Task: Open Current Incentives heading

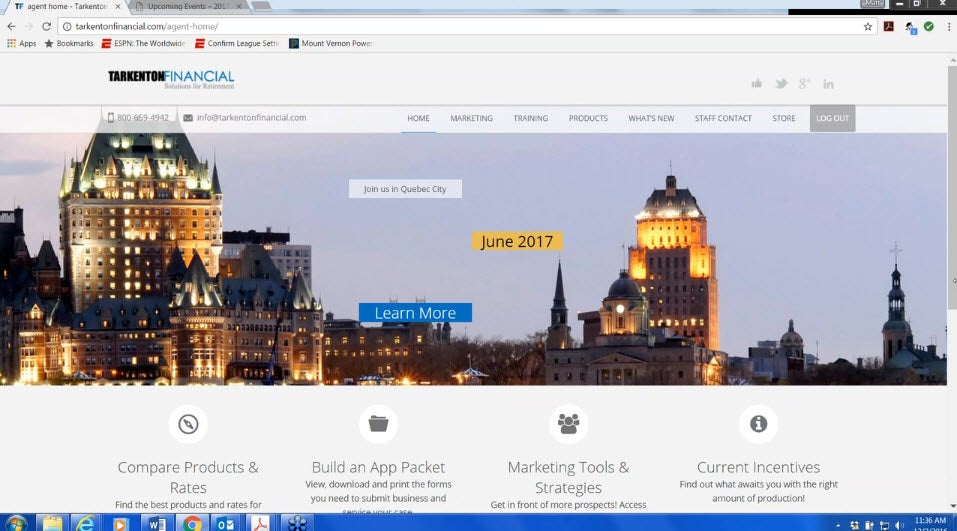Action: [x=759, y=467]
